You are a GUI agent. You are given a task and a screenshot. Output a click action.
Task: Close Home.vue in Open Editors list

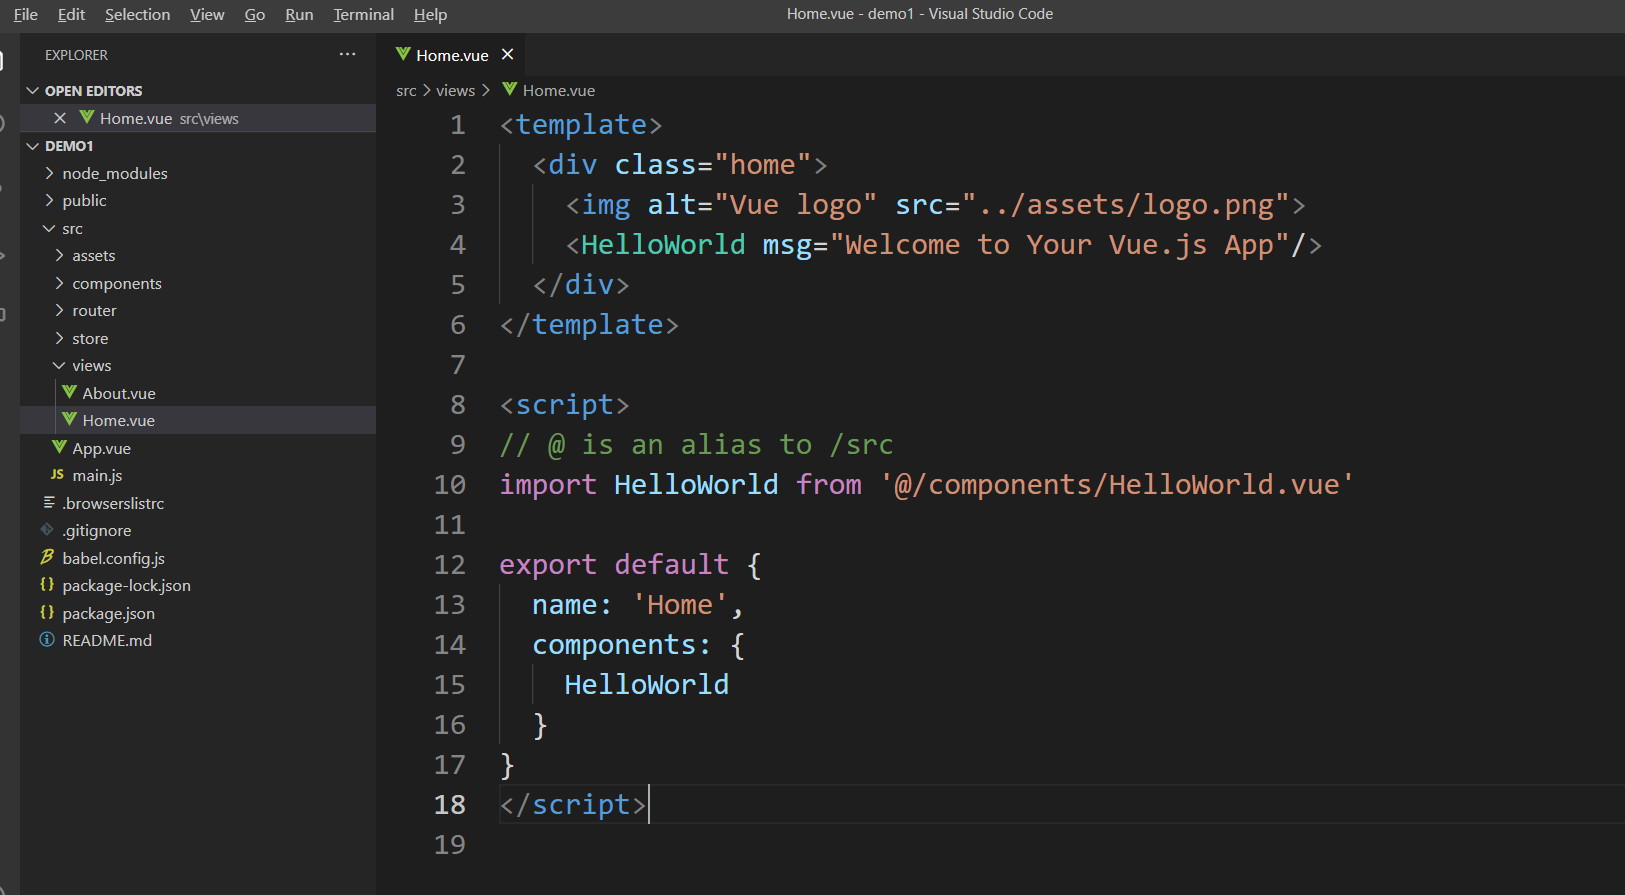pyautogui.click(x=60, y=118)
